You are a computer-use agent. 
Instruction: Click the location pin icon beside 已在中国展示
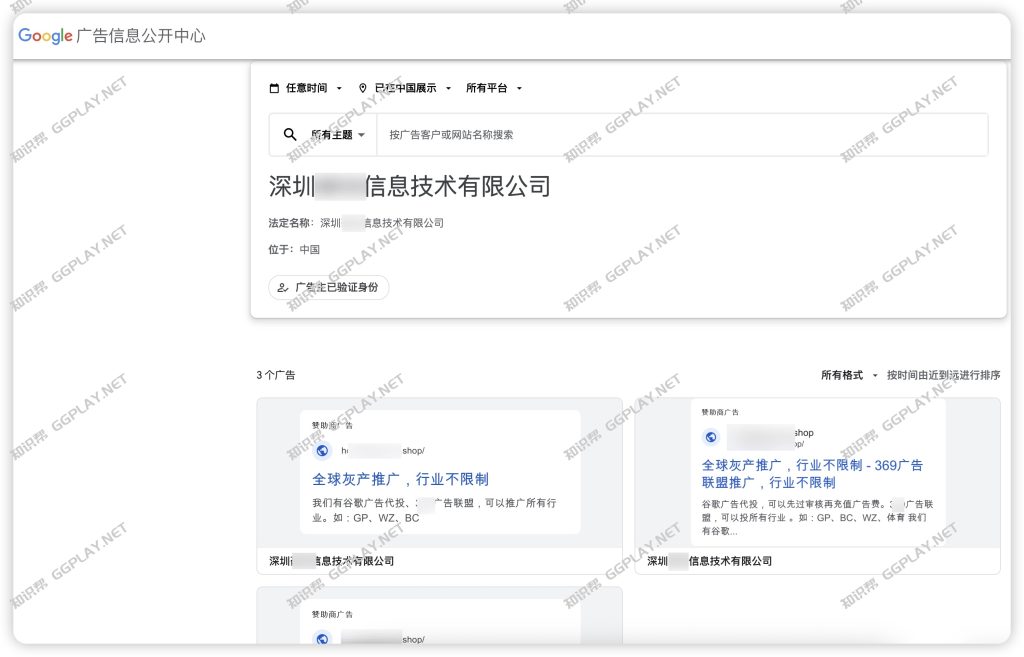[363, 88]
